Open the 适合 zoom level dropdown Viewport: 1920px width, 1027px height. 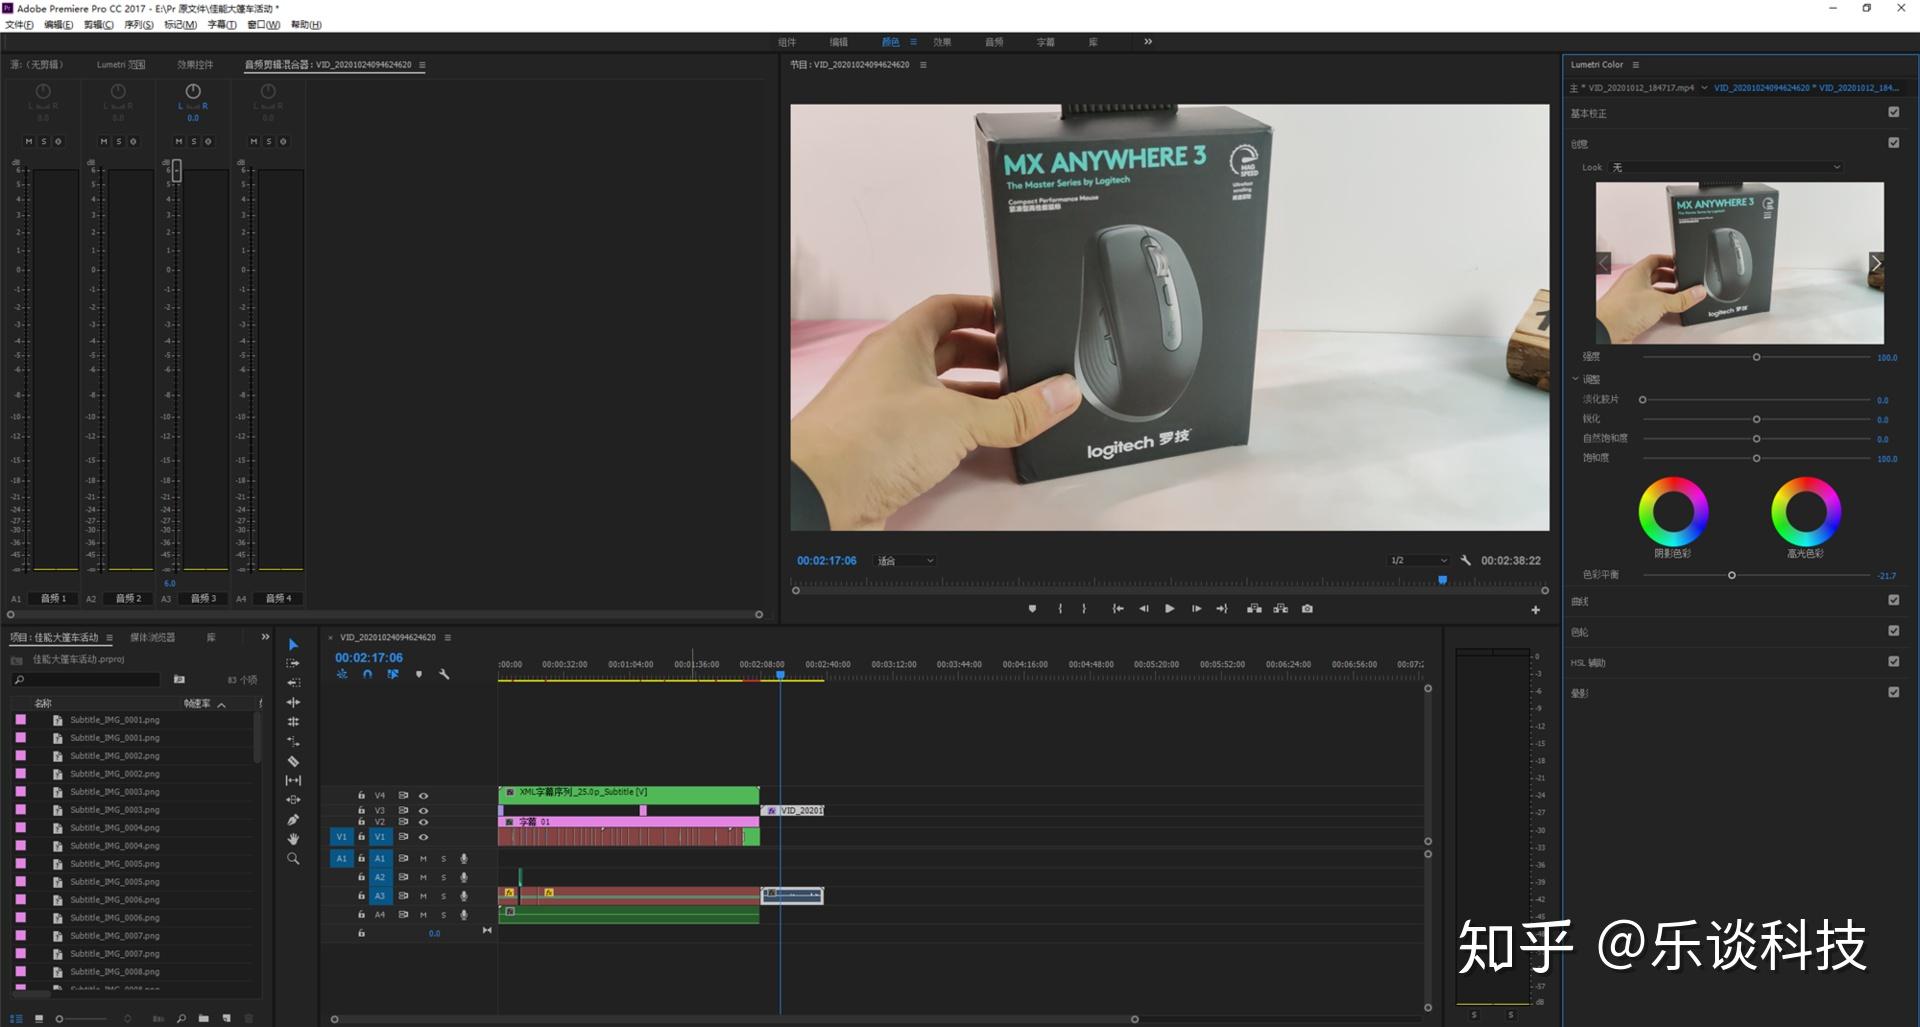(x=905, y=561)
